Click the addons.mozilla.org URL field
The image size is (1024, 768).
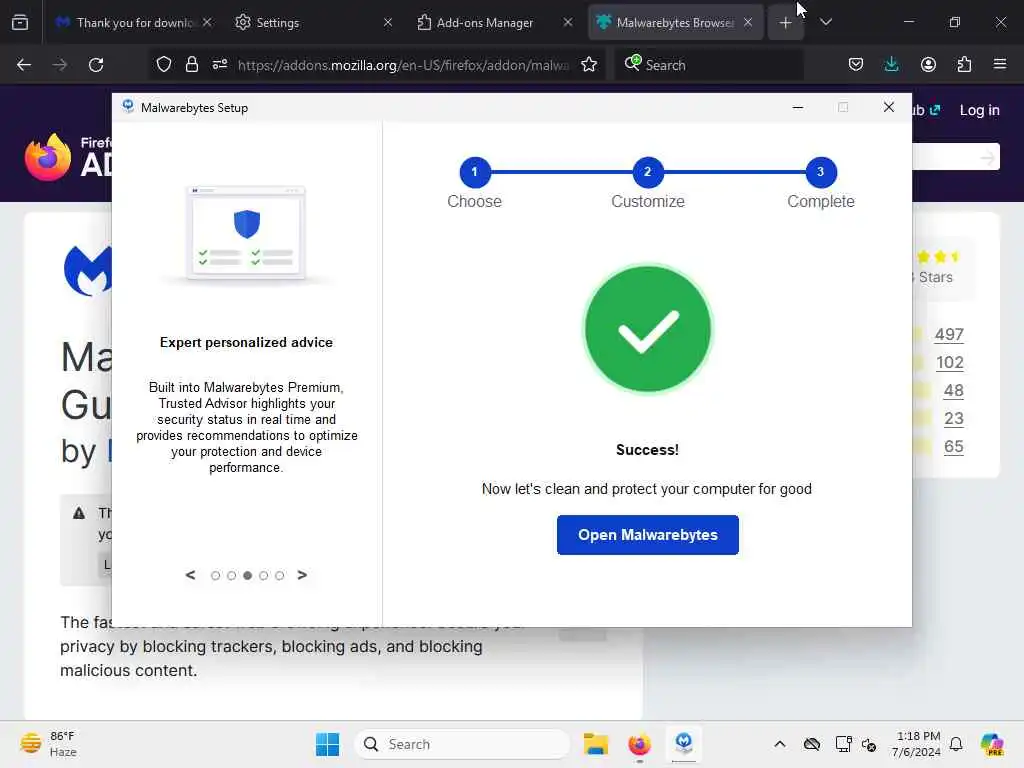[402, 65]
